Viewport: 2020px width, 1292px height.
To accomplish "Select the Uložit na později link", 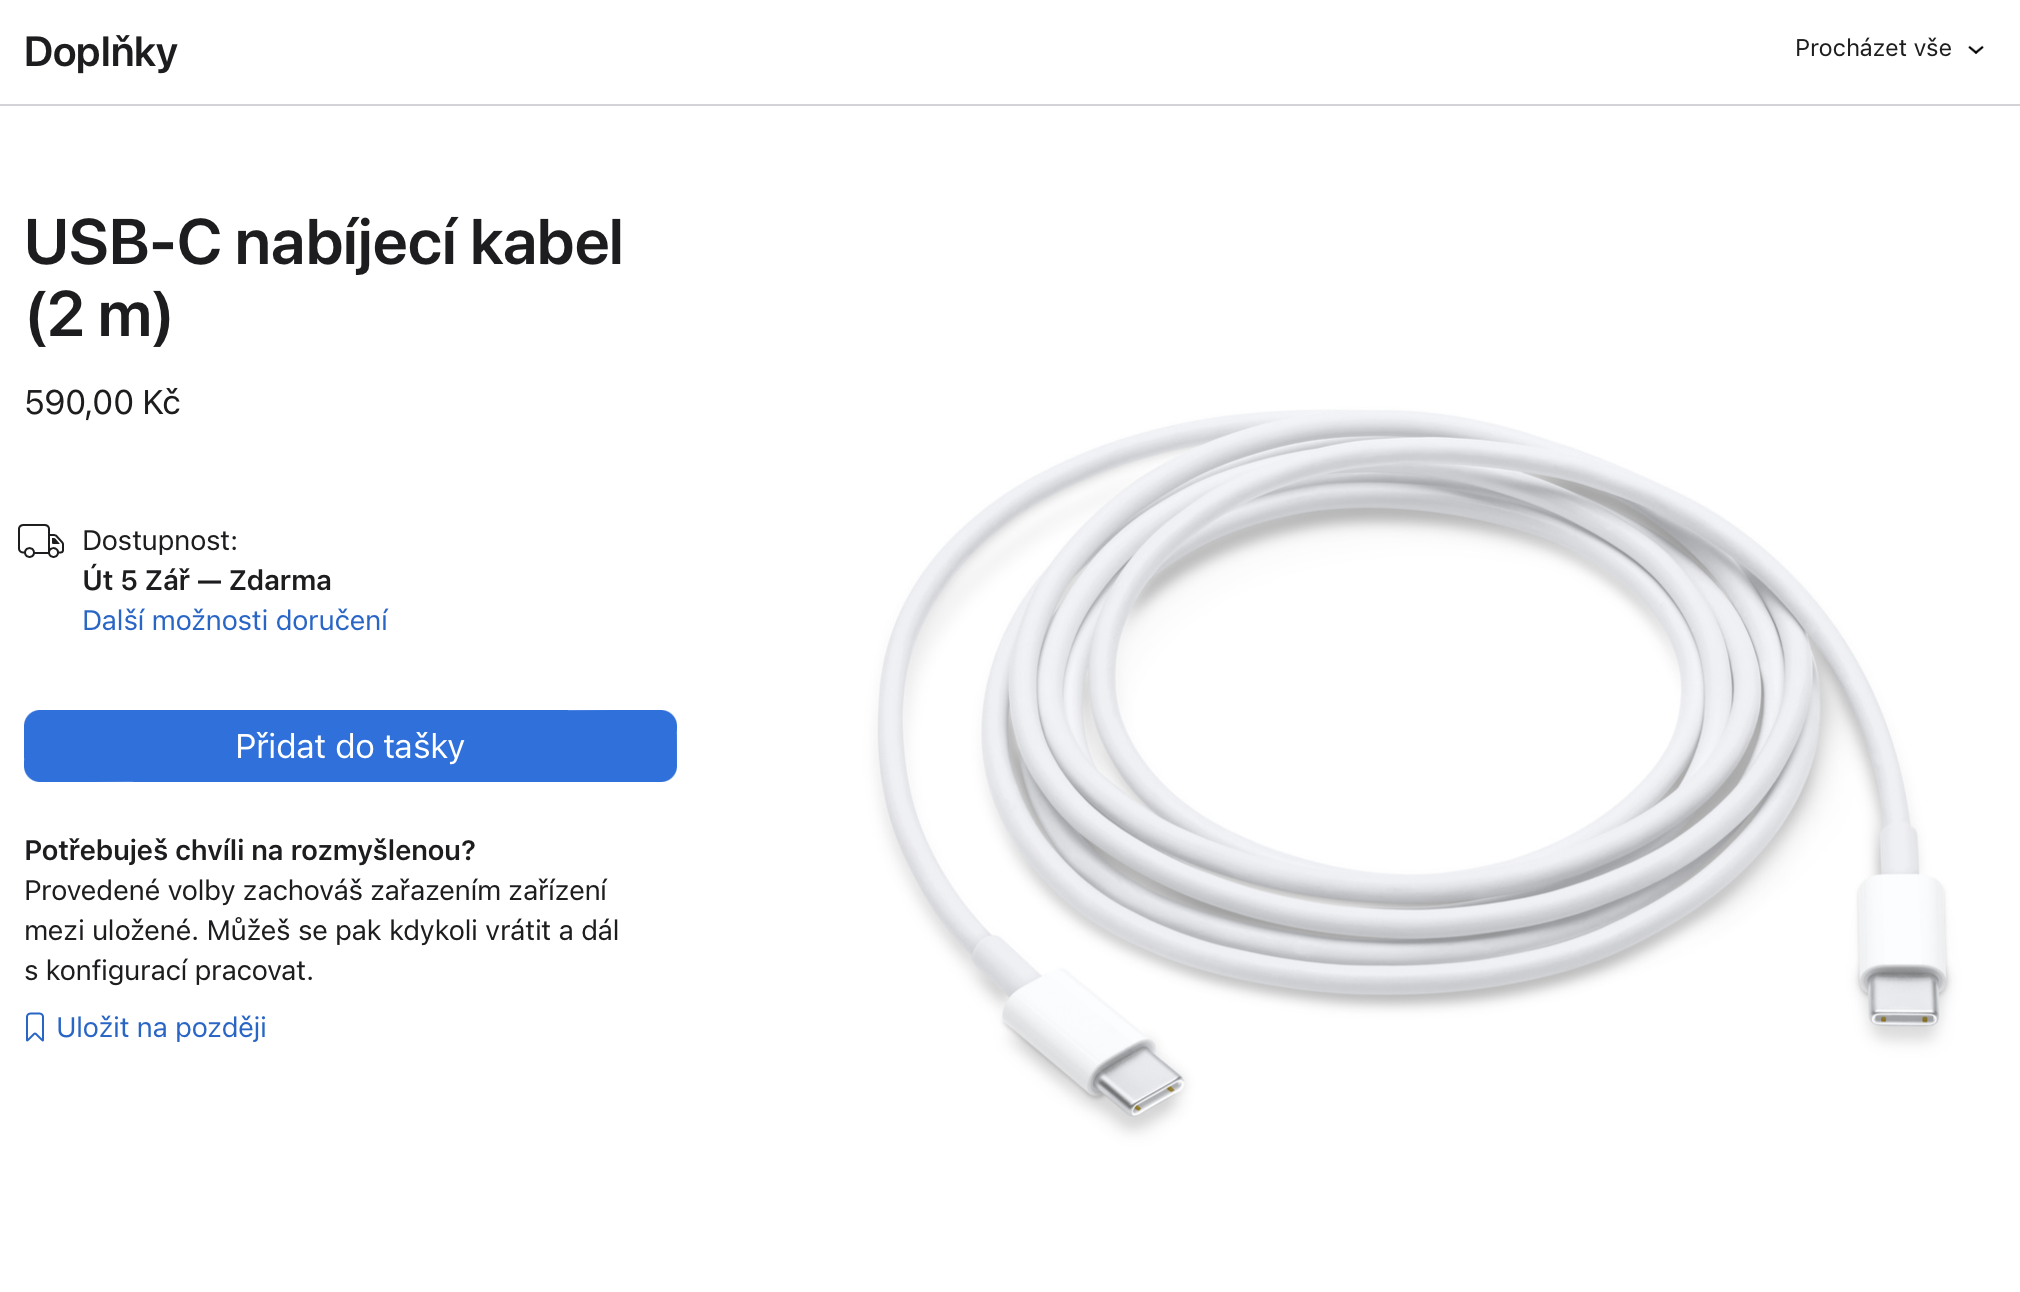I will (x=161, y=1027).
